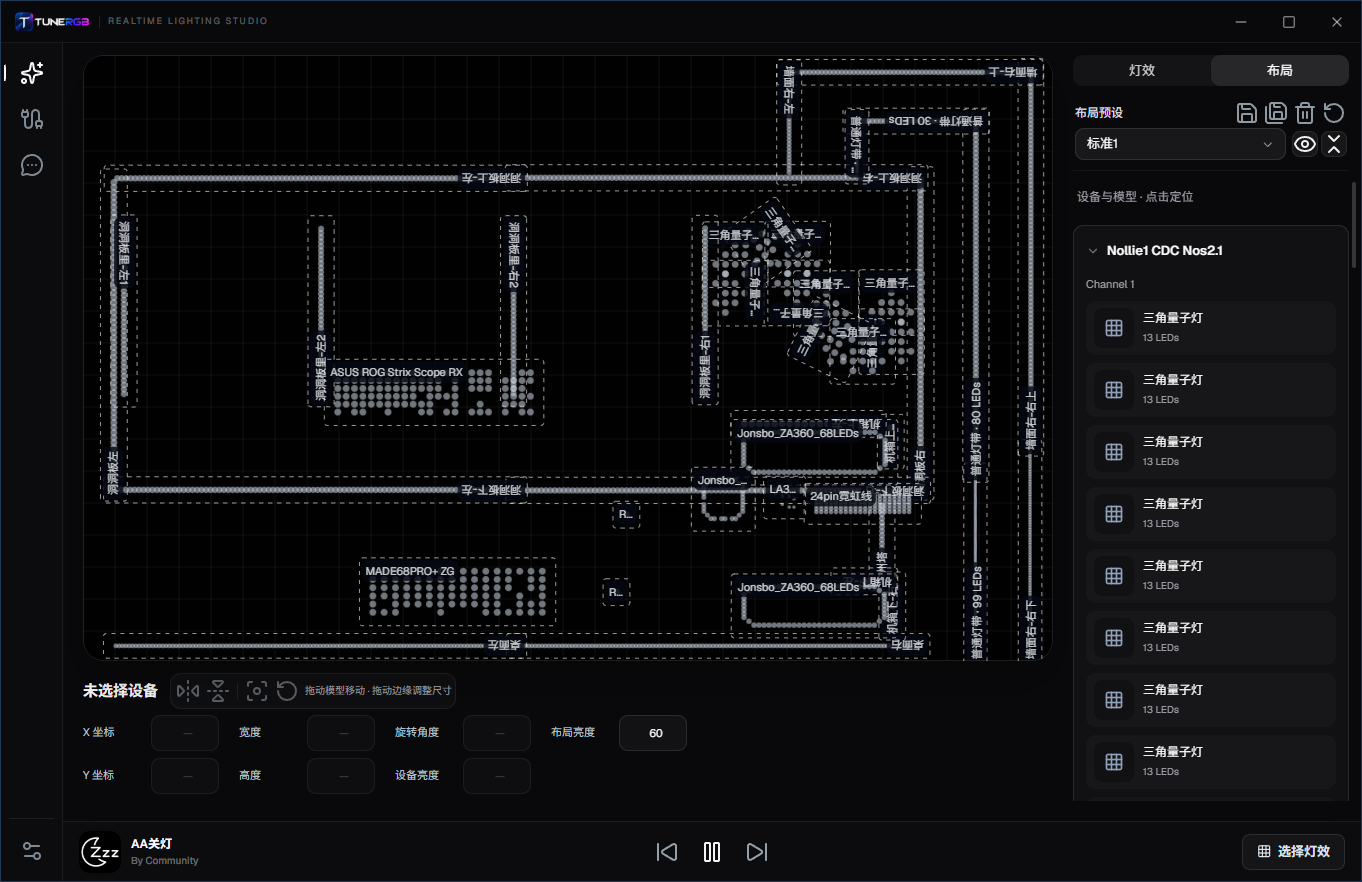Reset device transform in canvas toolbar

(287, 691)
